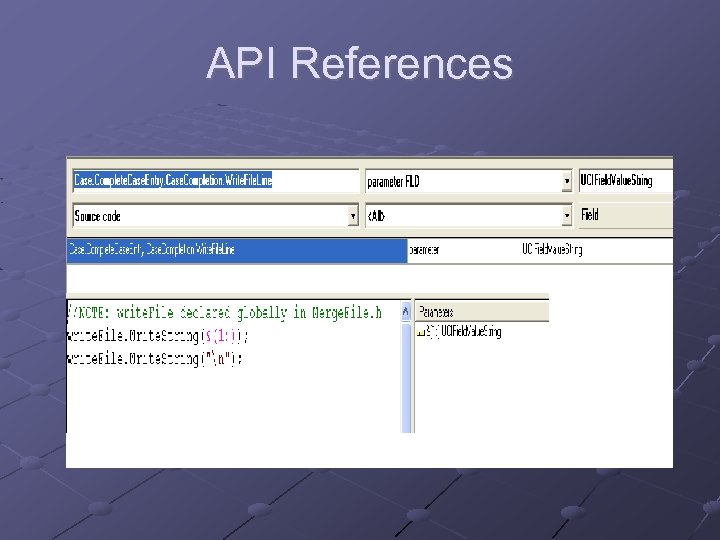Image resolution: width=720 pixels, height=540 pixels.
Task: Click the 'Field' label box
Action: click(x=626, y=215)
